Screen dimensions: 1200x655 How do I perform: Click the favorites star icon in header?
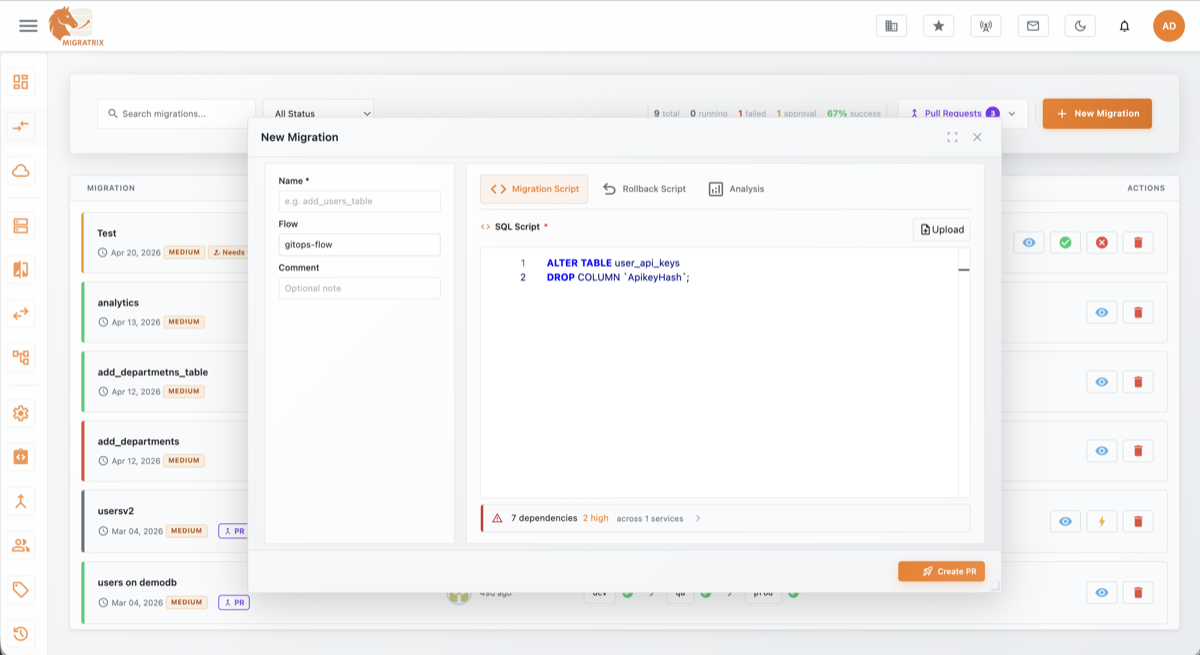click(938, 26)
